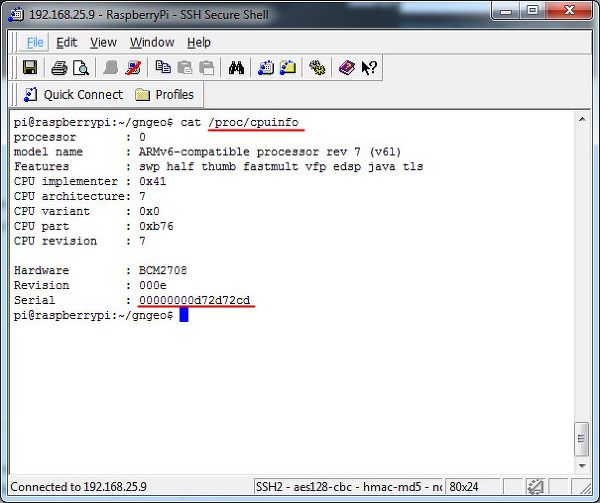Click the model name ARMv6-compatible processor text

point(270,152)
